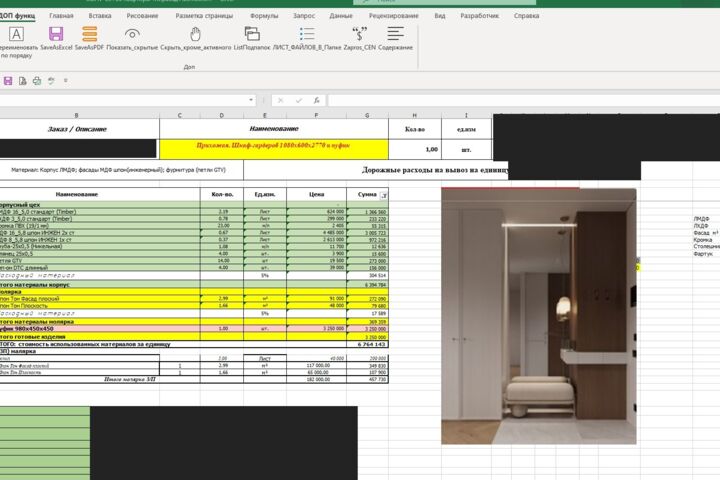Select total sum cell 6 764 143

pyautogui.click(x=367, y=344)
